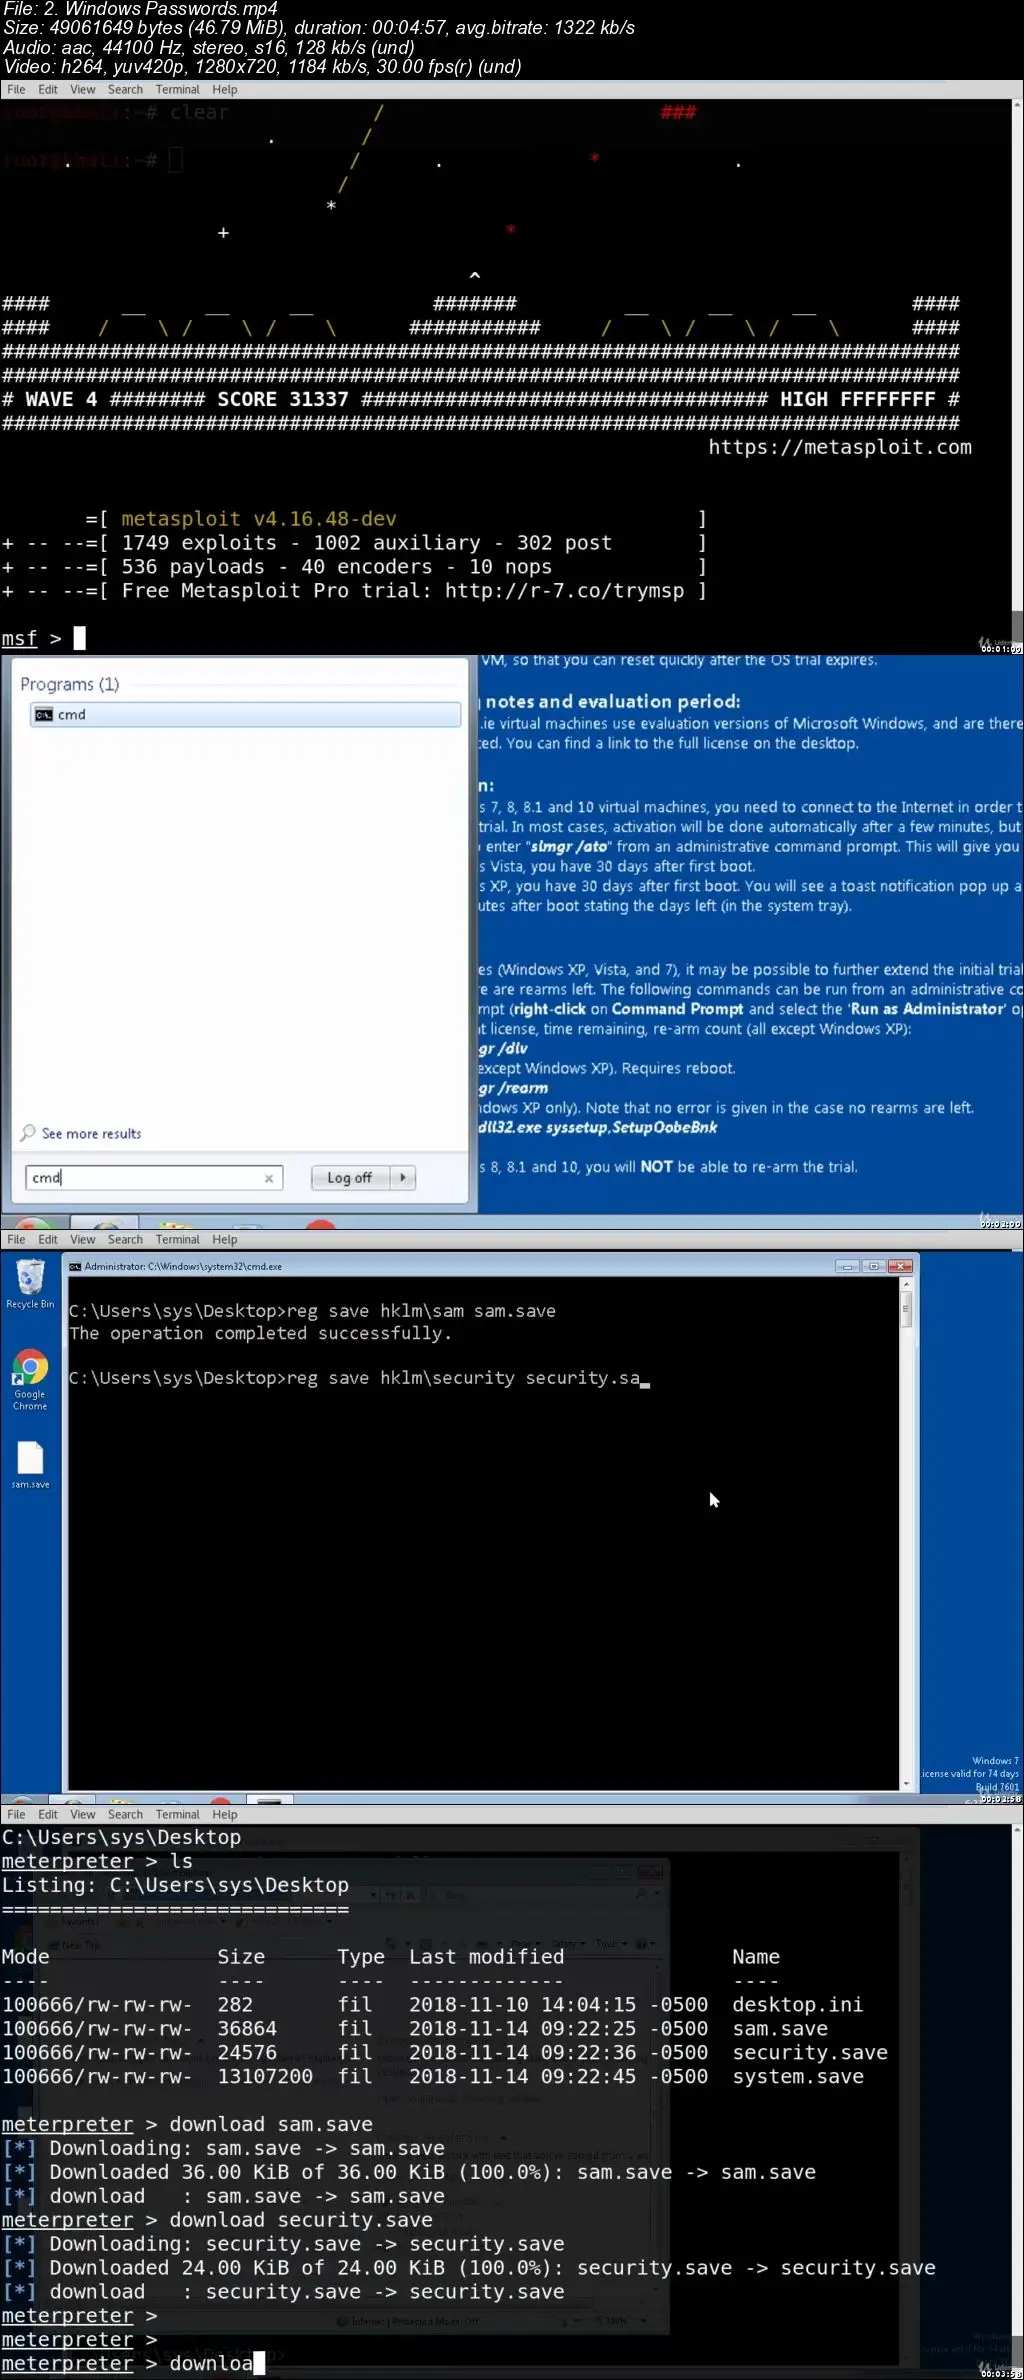This screenshot has width=1024, height=2380.
Task: Click the cmd.exe window title bar icon
Action: point(75,1266)
